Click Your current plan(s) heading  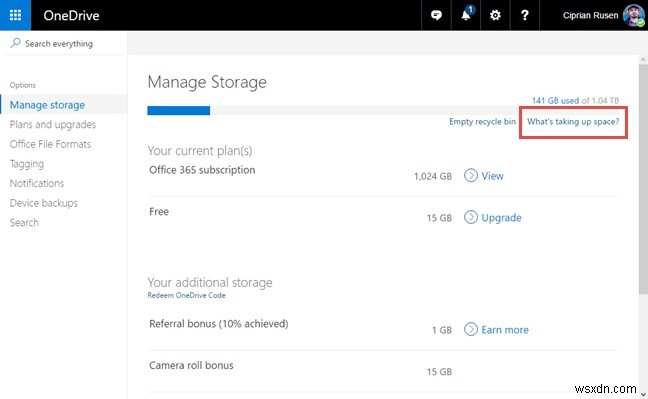(200, 151)
